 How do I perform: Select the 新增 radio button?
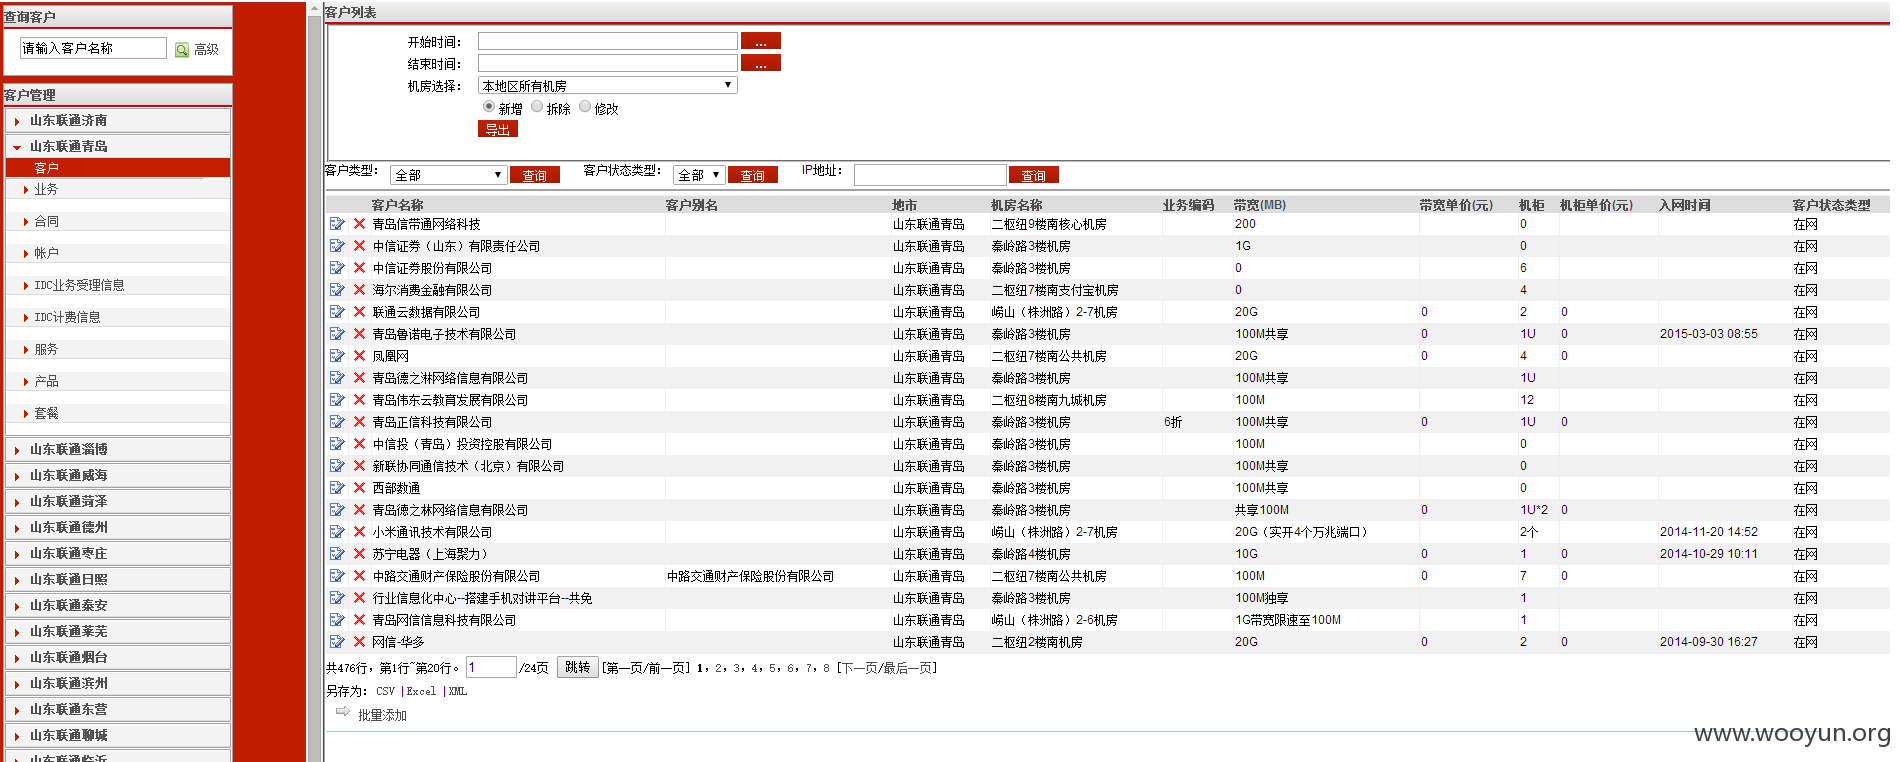tap(489, 107)
